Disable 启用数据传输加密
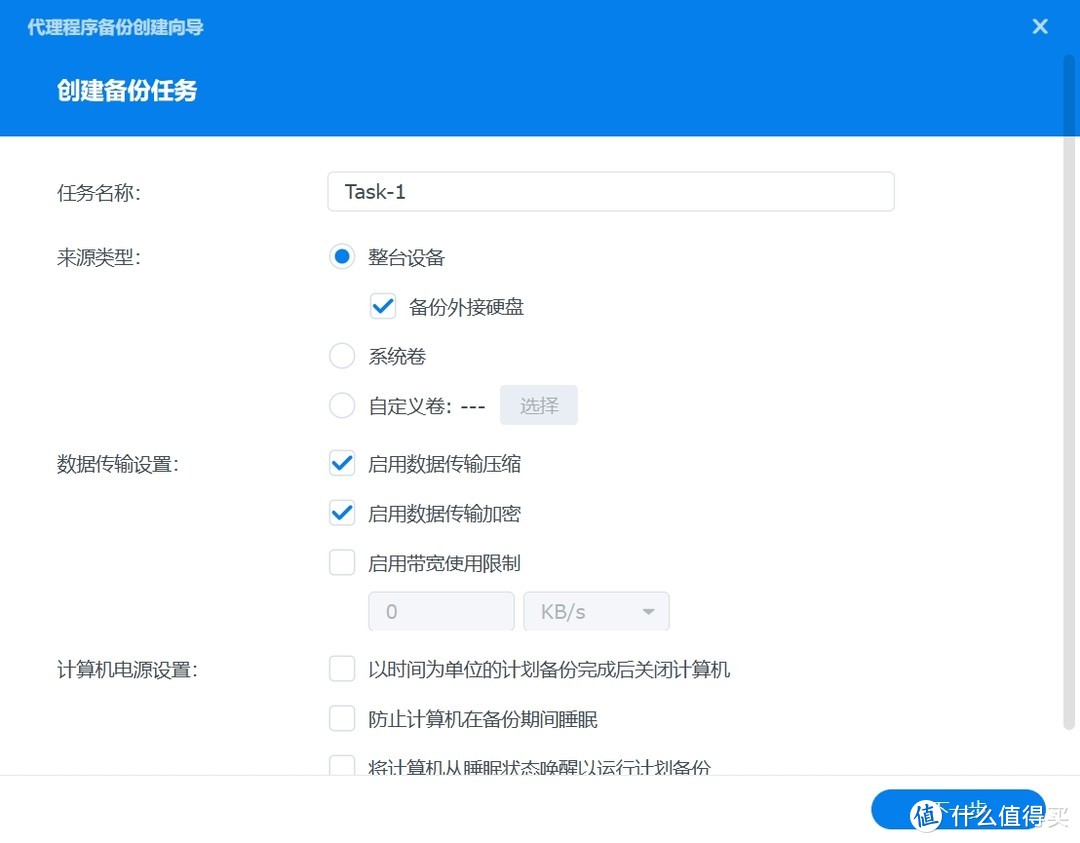 pos(342,513)
